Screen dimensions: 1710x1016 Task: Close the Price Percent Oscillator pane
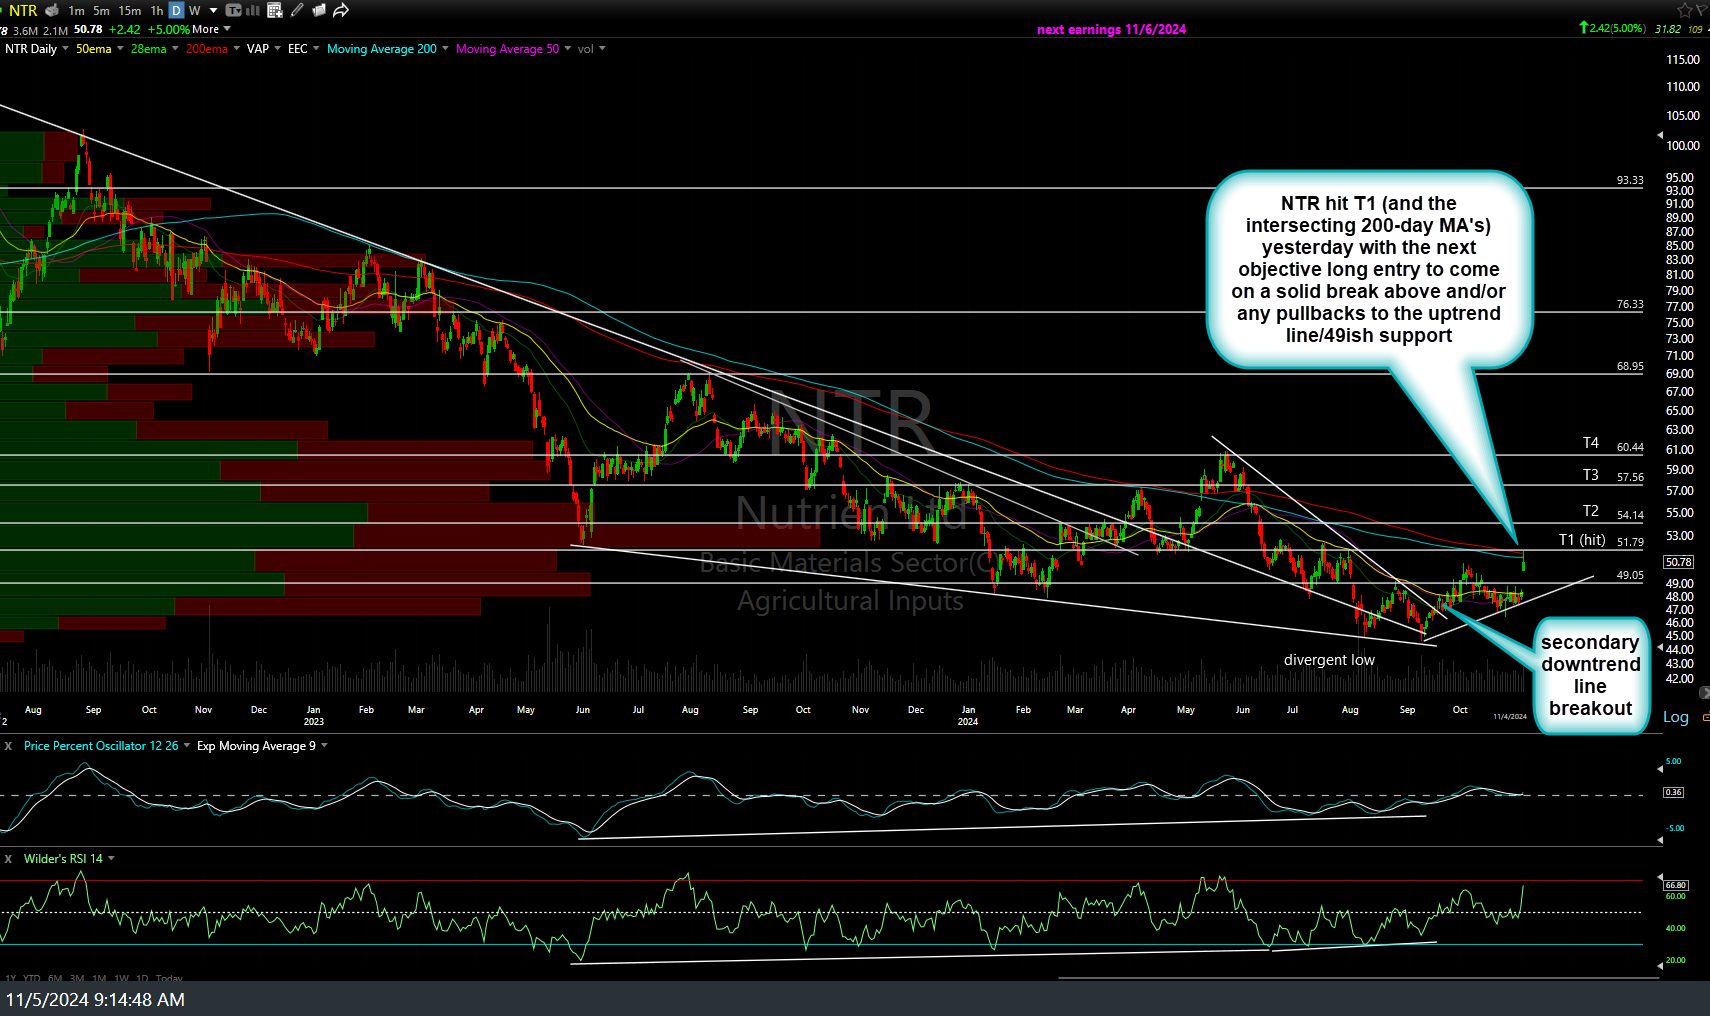coord(8,746)
